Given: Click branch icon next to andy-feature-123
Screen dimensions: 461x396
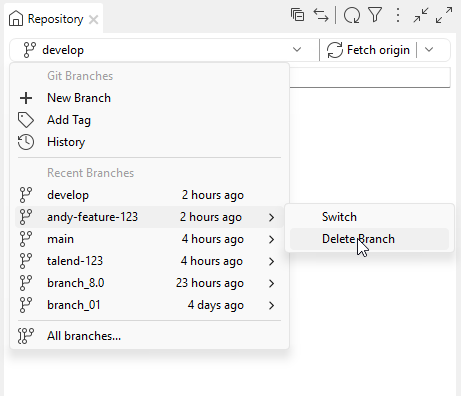Looking at the screenshot, I should 26,217.
